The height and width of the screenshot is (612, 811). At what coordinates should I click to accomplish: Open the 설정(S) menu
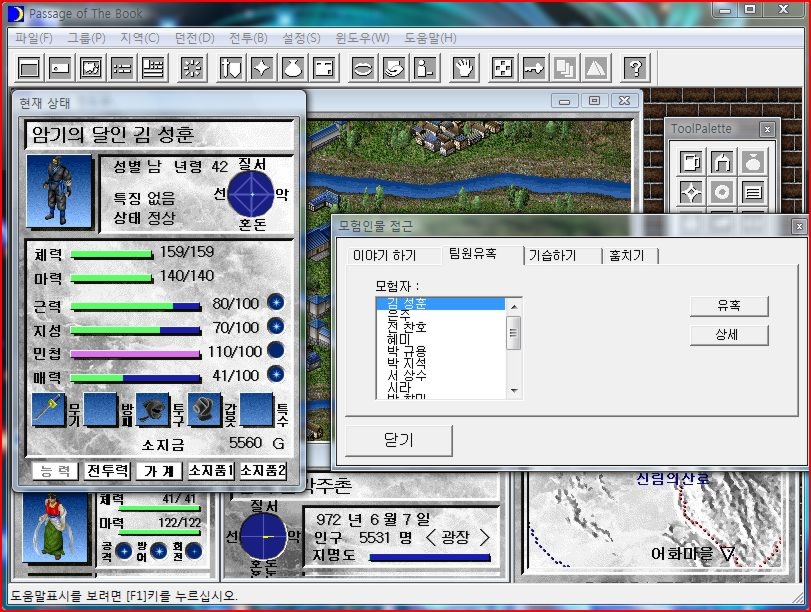coord(301,38)
